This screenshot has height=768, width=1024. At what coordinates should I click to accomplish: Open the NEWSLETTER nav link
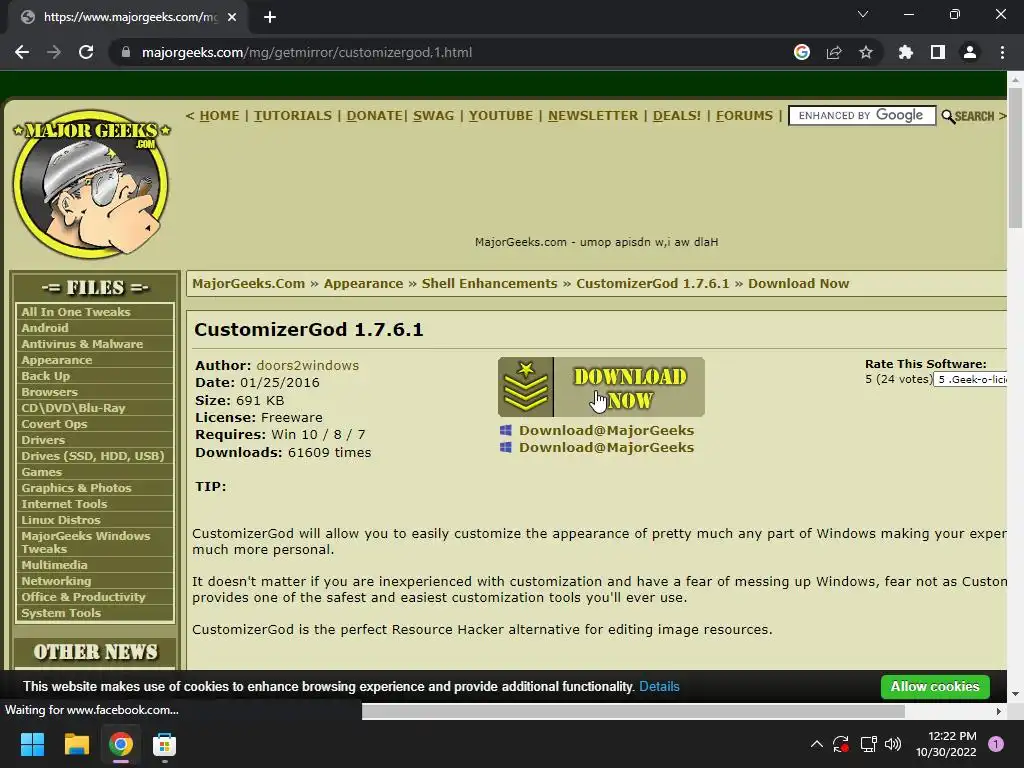click(593, 116)
